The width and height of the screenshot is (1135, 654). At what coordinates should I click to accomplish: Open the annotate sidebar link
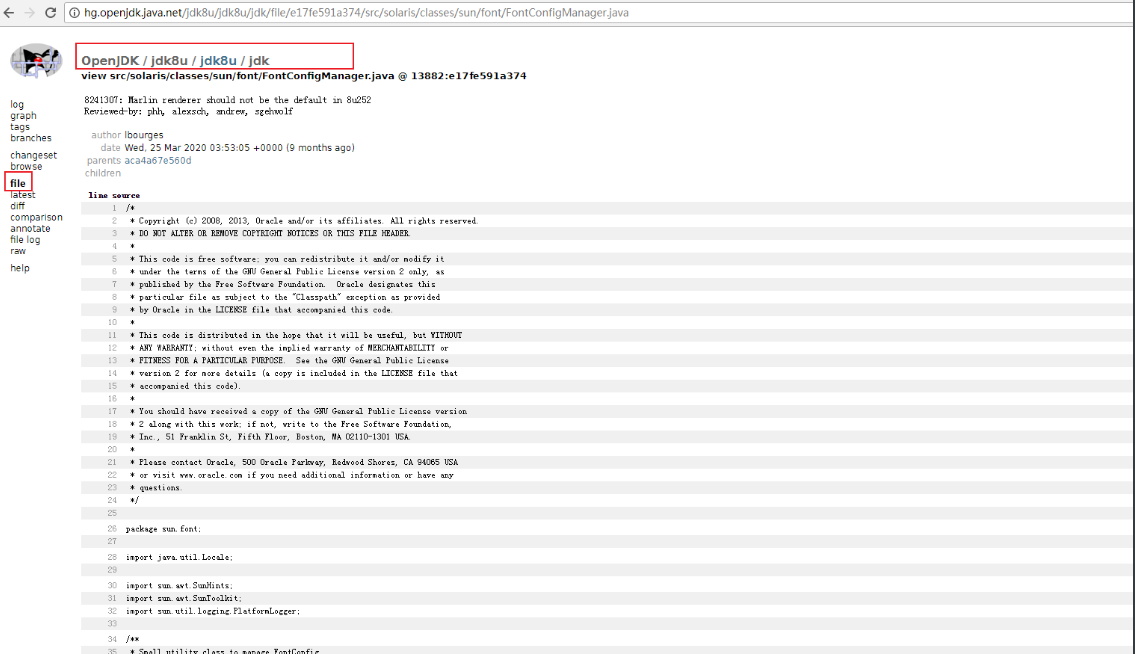click(30, 228)
